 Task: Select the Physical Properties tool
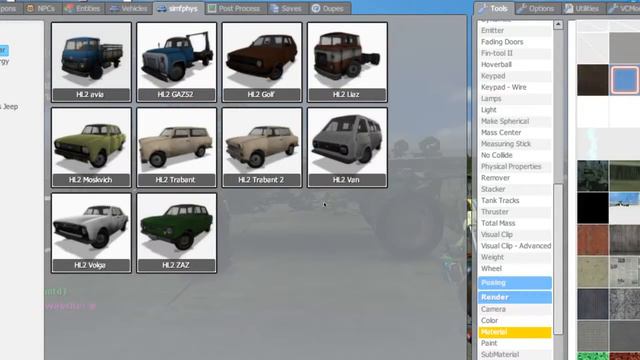pos(515,167)
